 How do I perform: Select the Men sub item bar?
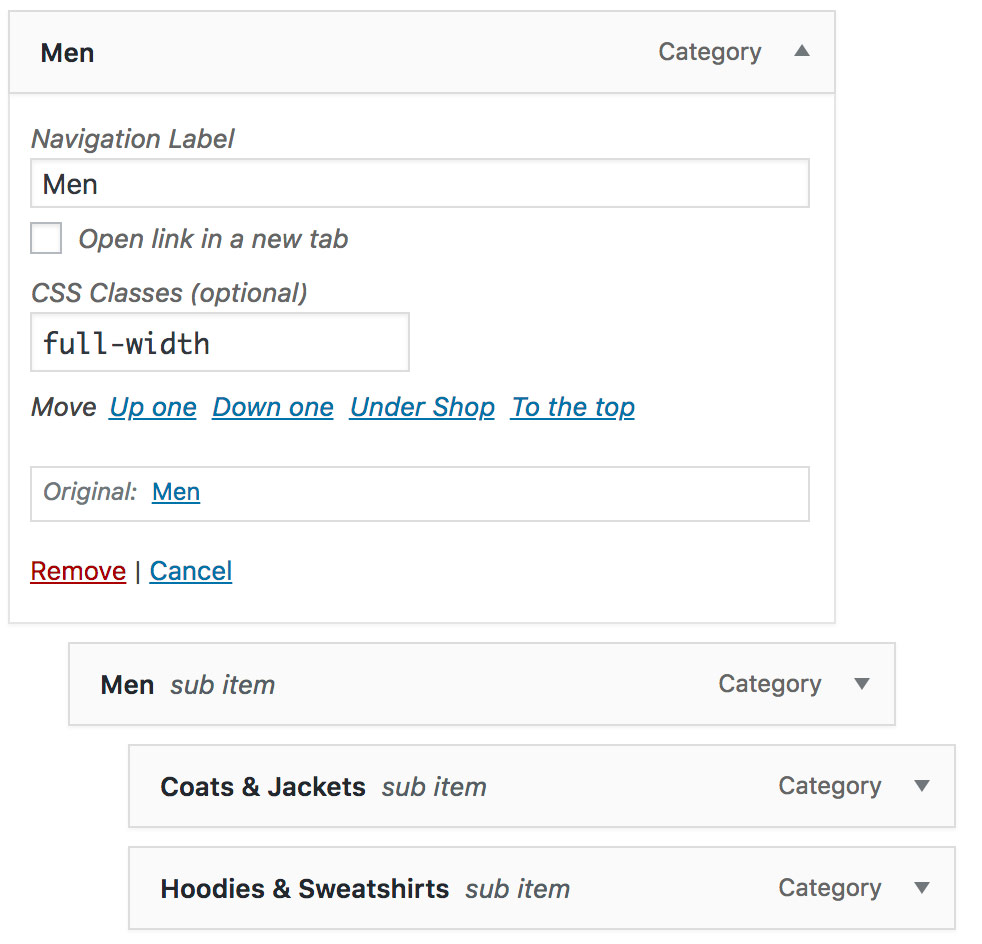482,684
